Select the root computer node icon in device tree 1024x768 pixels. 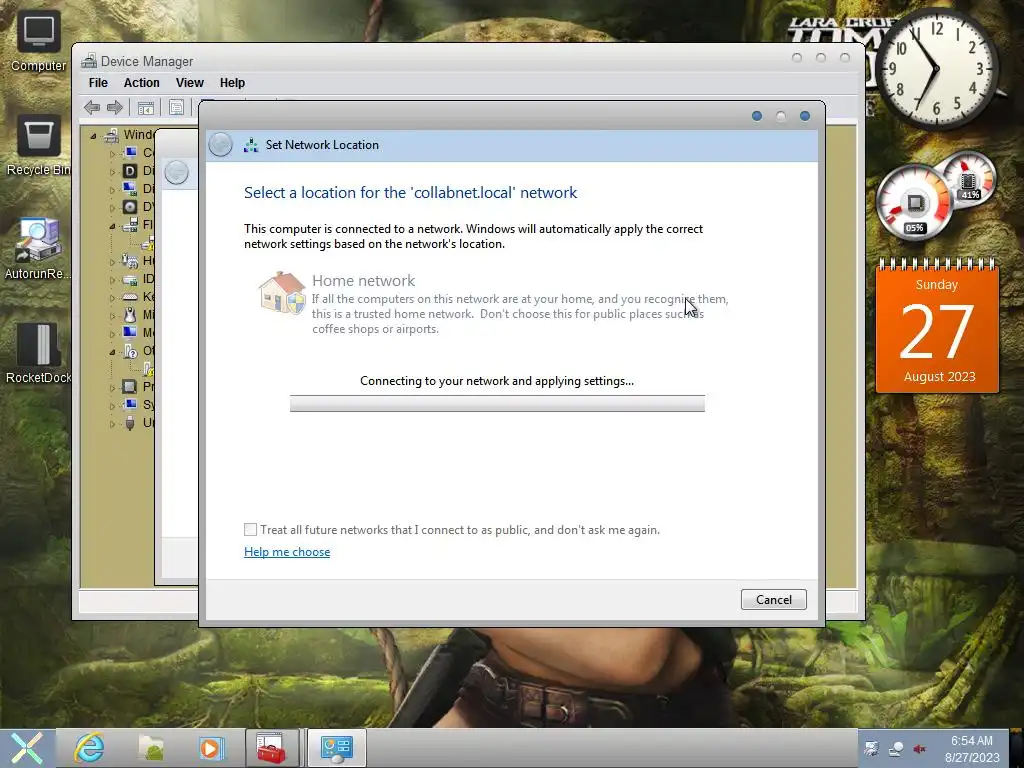click(x=112, y=135)
